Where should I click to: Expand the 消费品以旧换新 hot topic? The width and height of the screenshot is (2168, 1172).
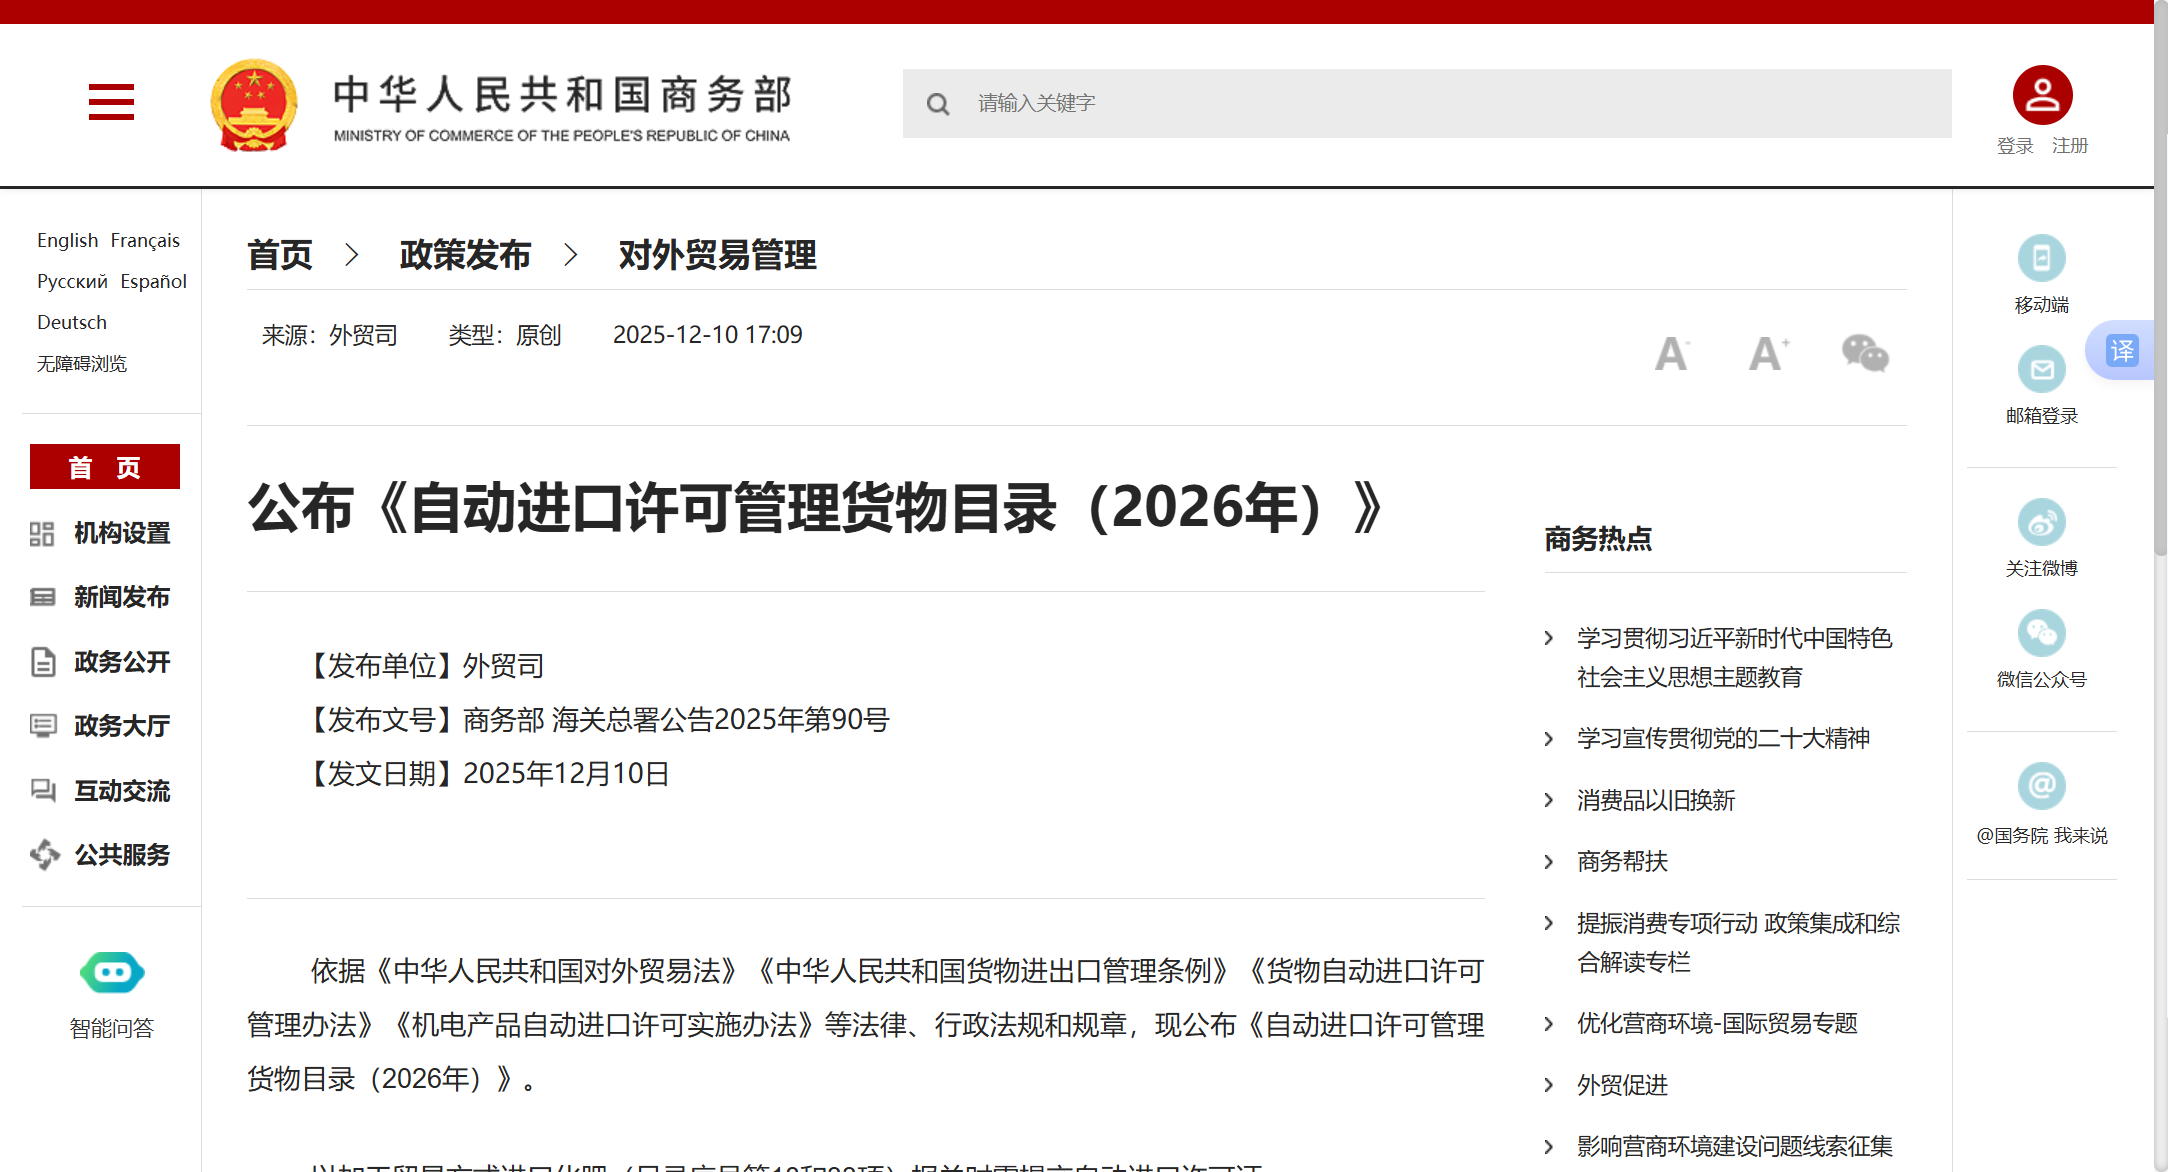(1655, 800)
